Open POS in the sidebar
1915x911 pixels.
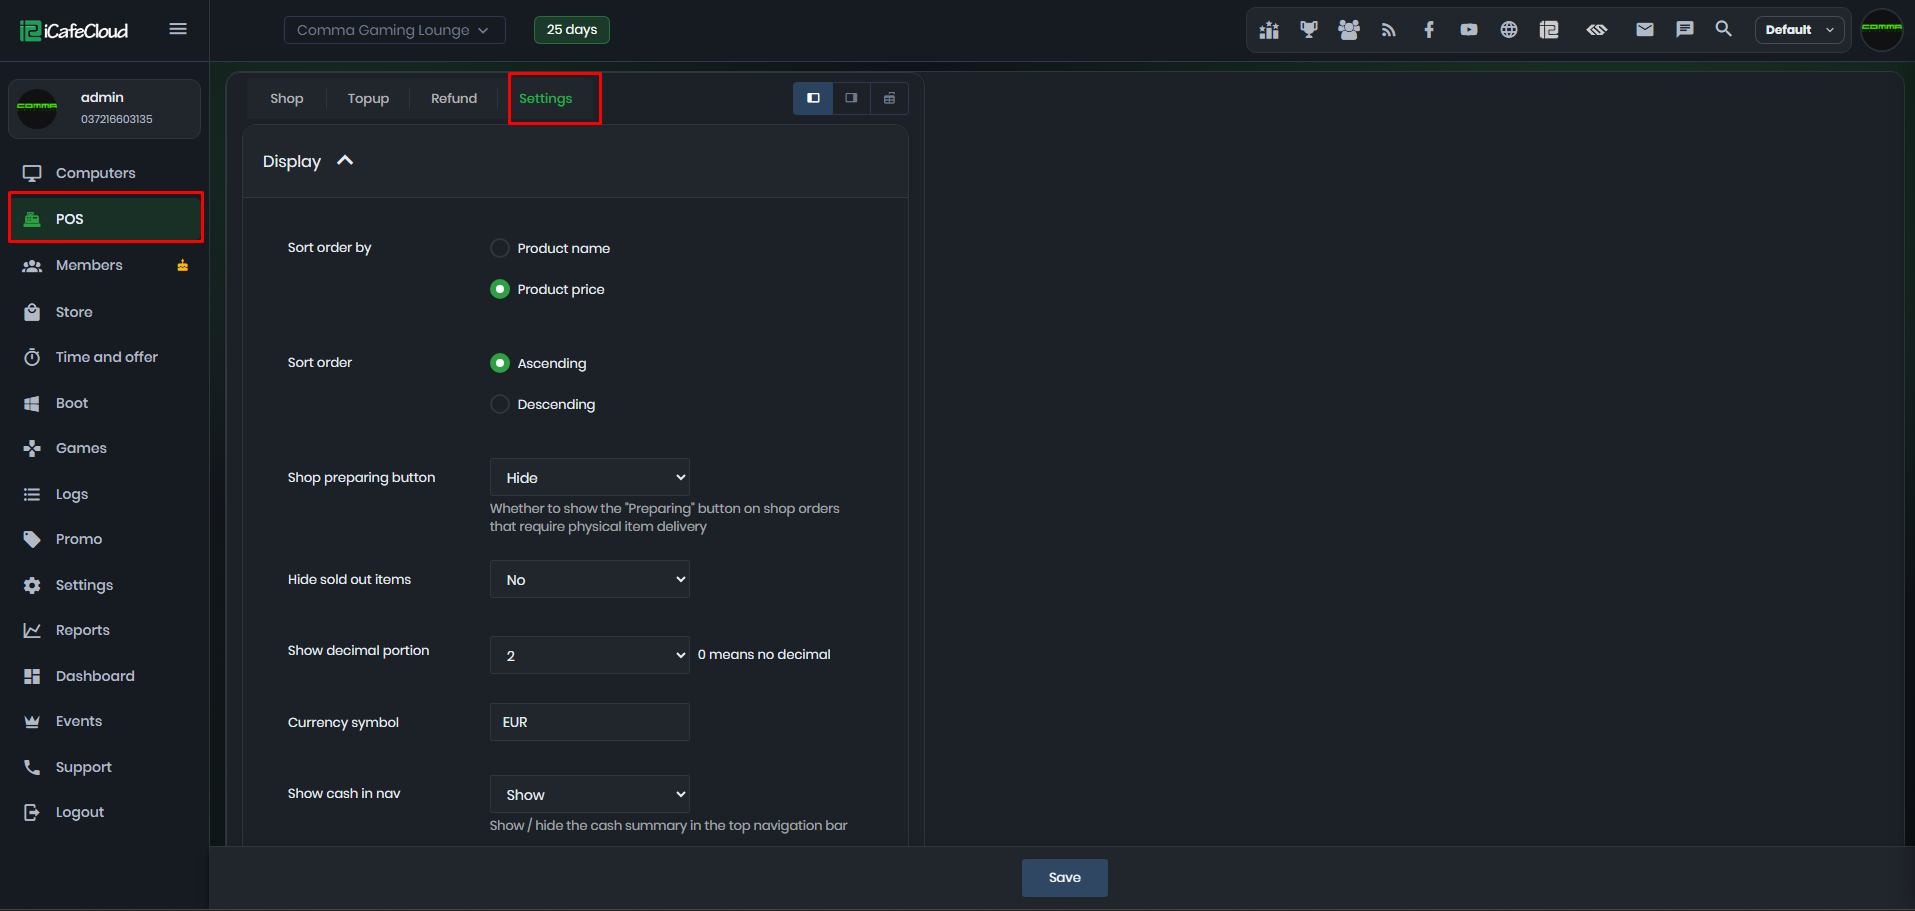coord(105,219)
